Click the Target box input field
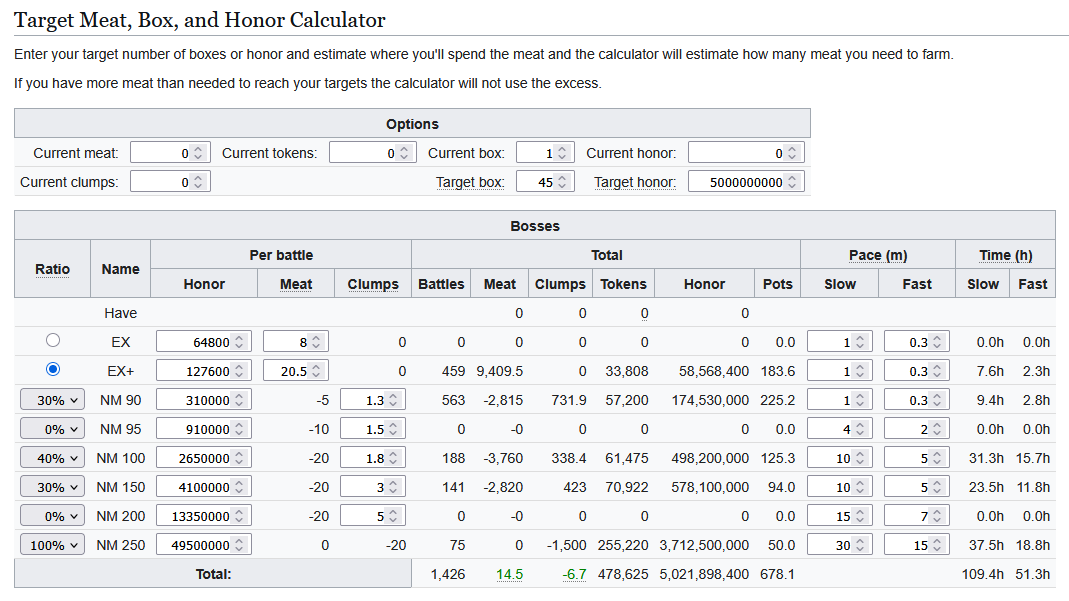The width and height of the screenshot is (1069, 601). pyautogui.click(x=545, y=182)
